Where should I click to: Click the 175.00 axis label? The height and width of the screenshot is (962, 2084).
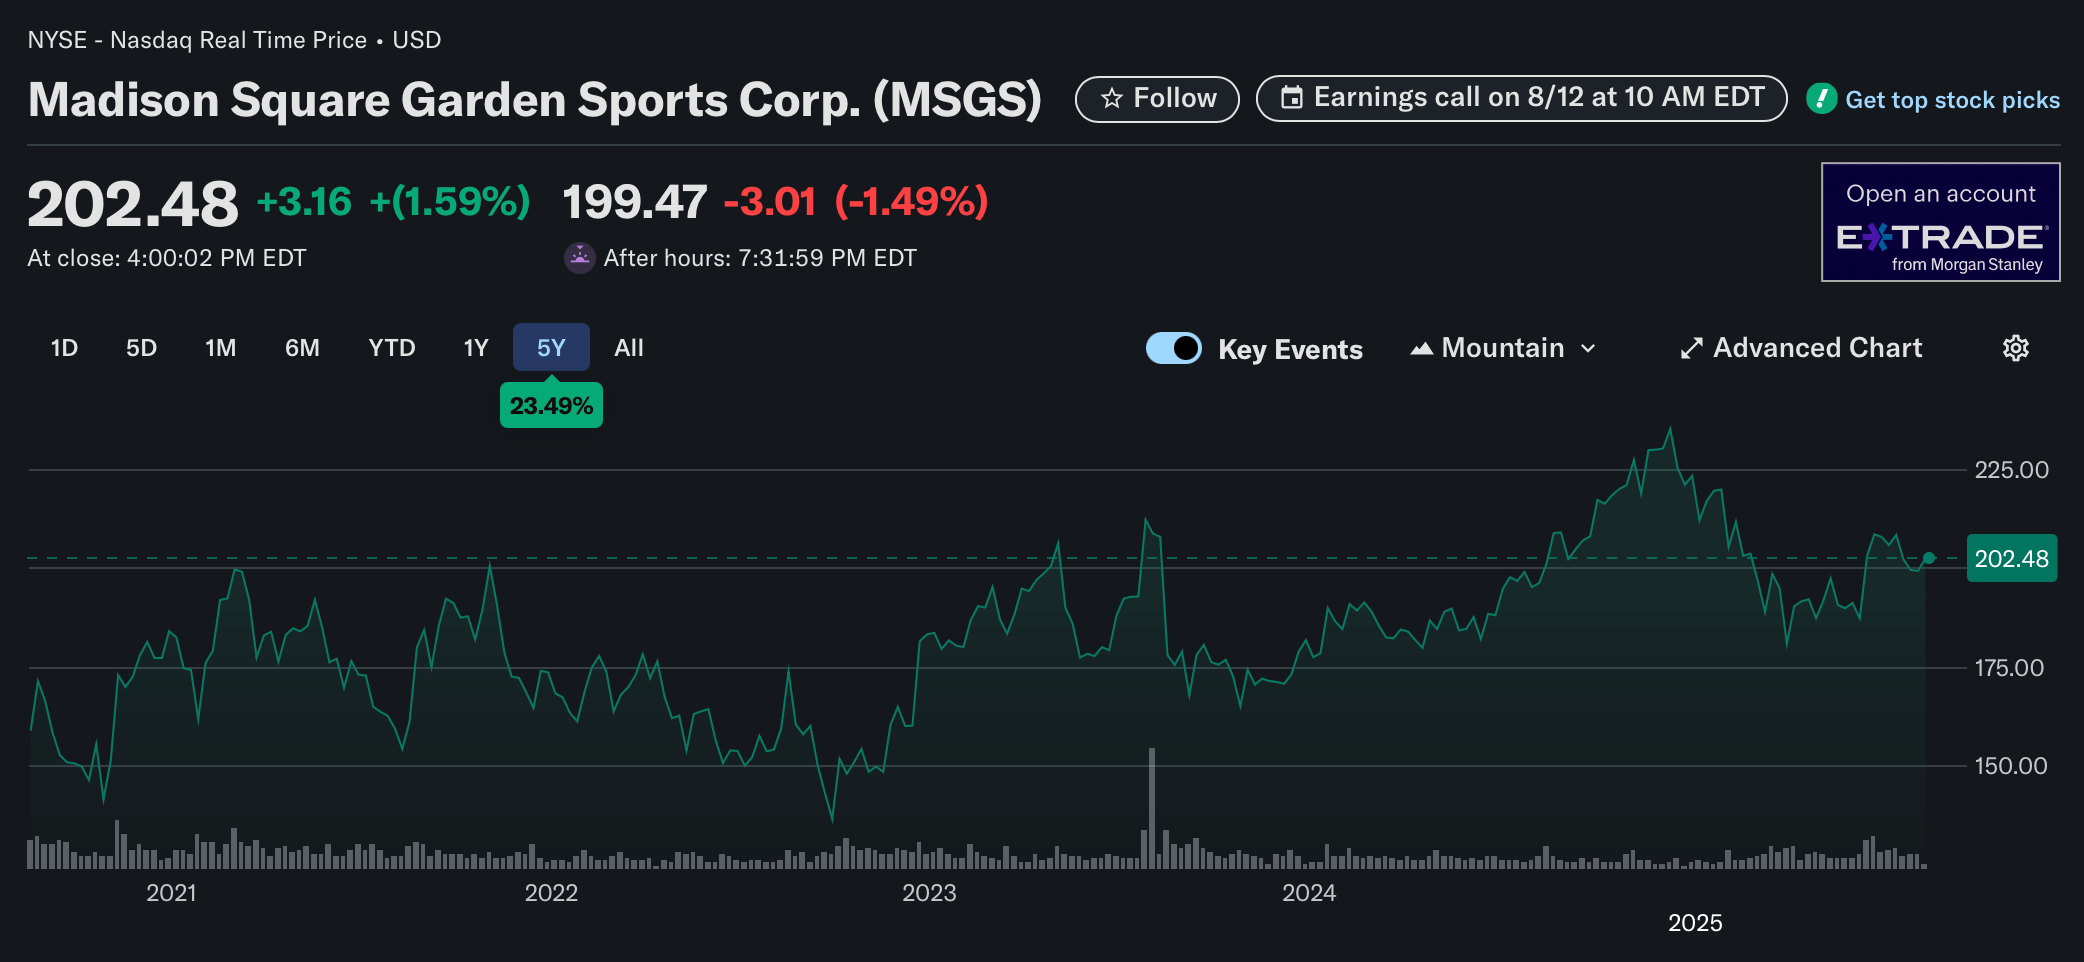2008,668
